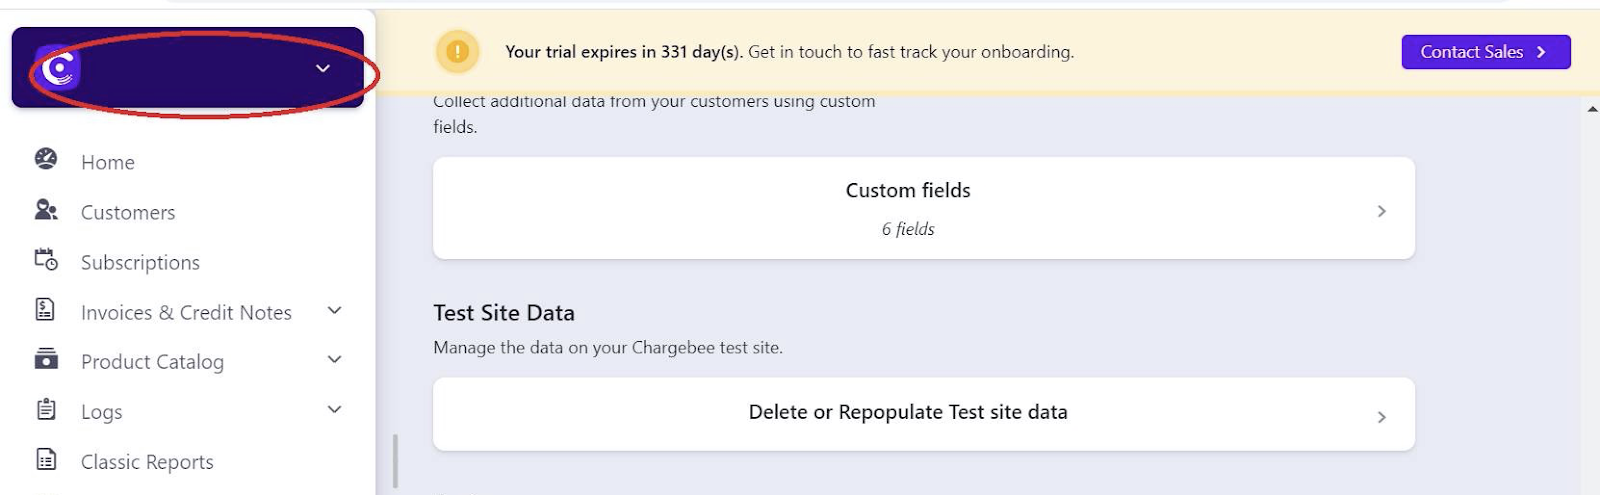Open Delete or Repopulate Test site data
This screenshot has width=1600, height=495.
[923, 413]
